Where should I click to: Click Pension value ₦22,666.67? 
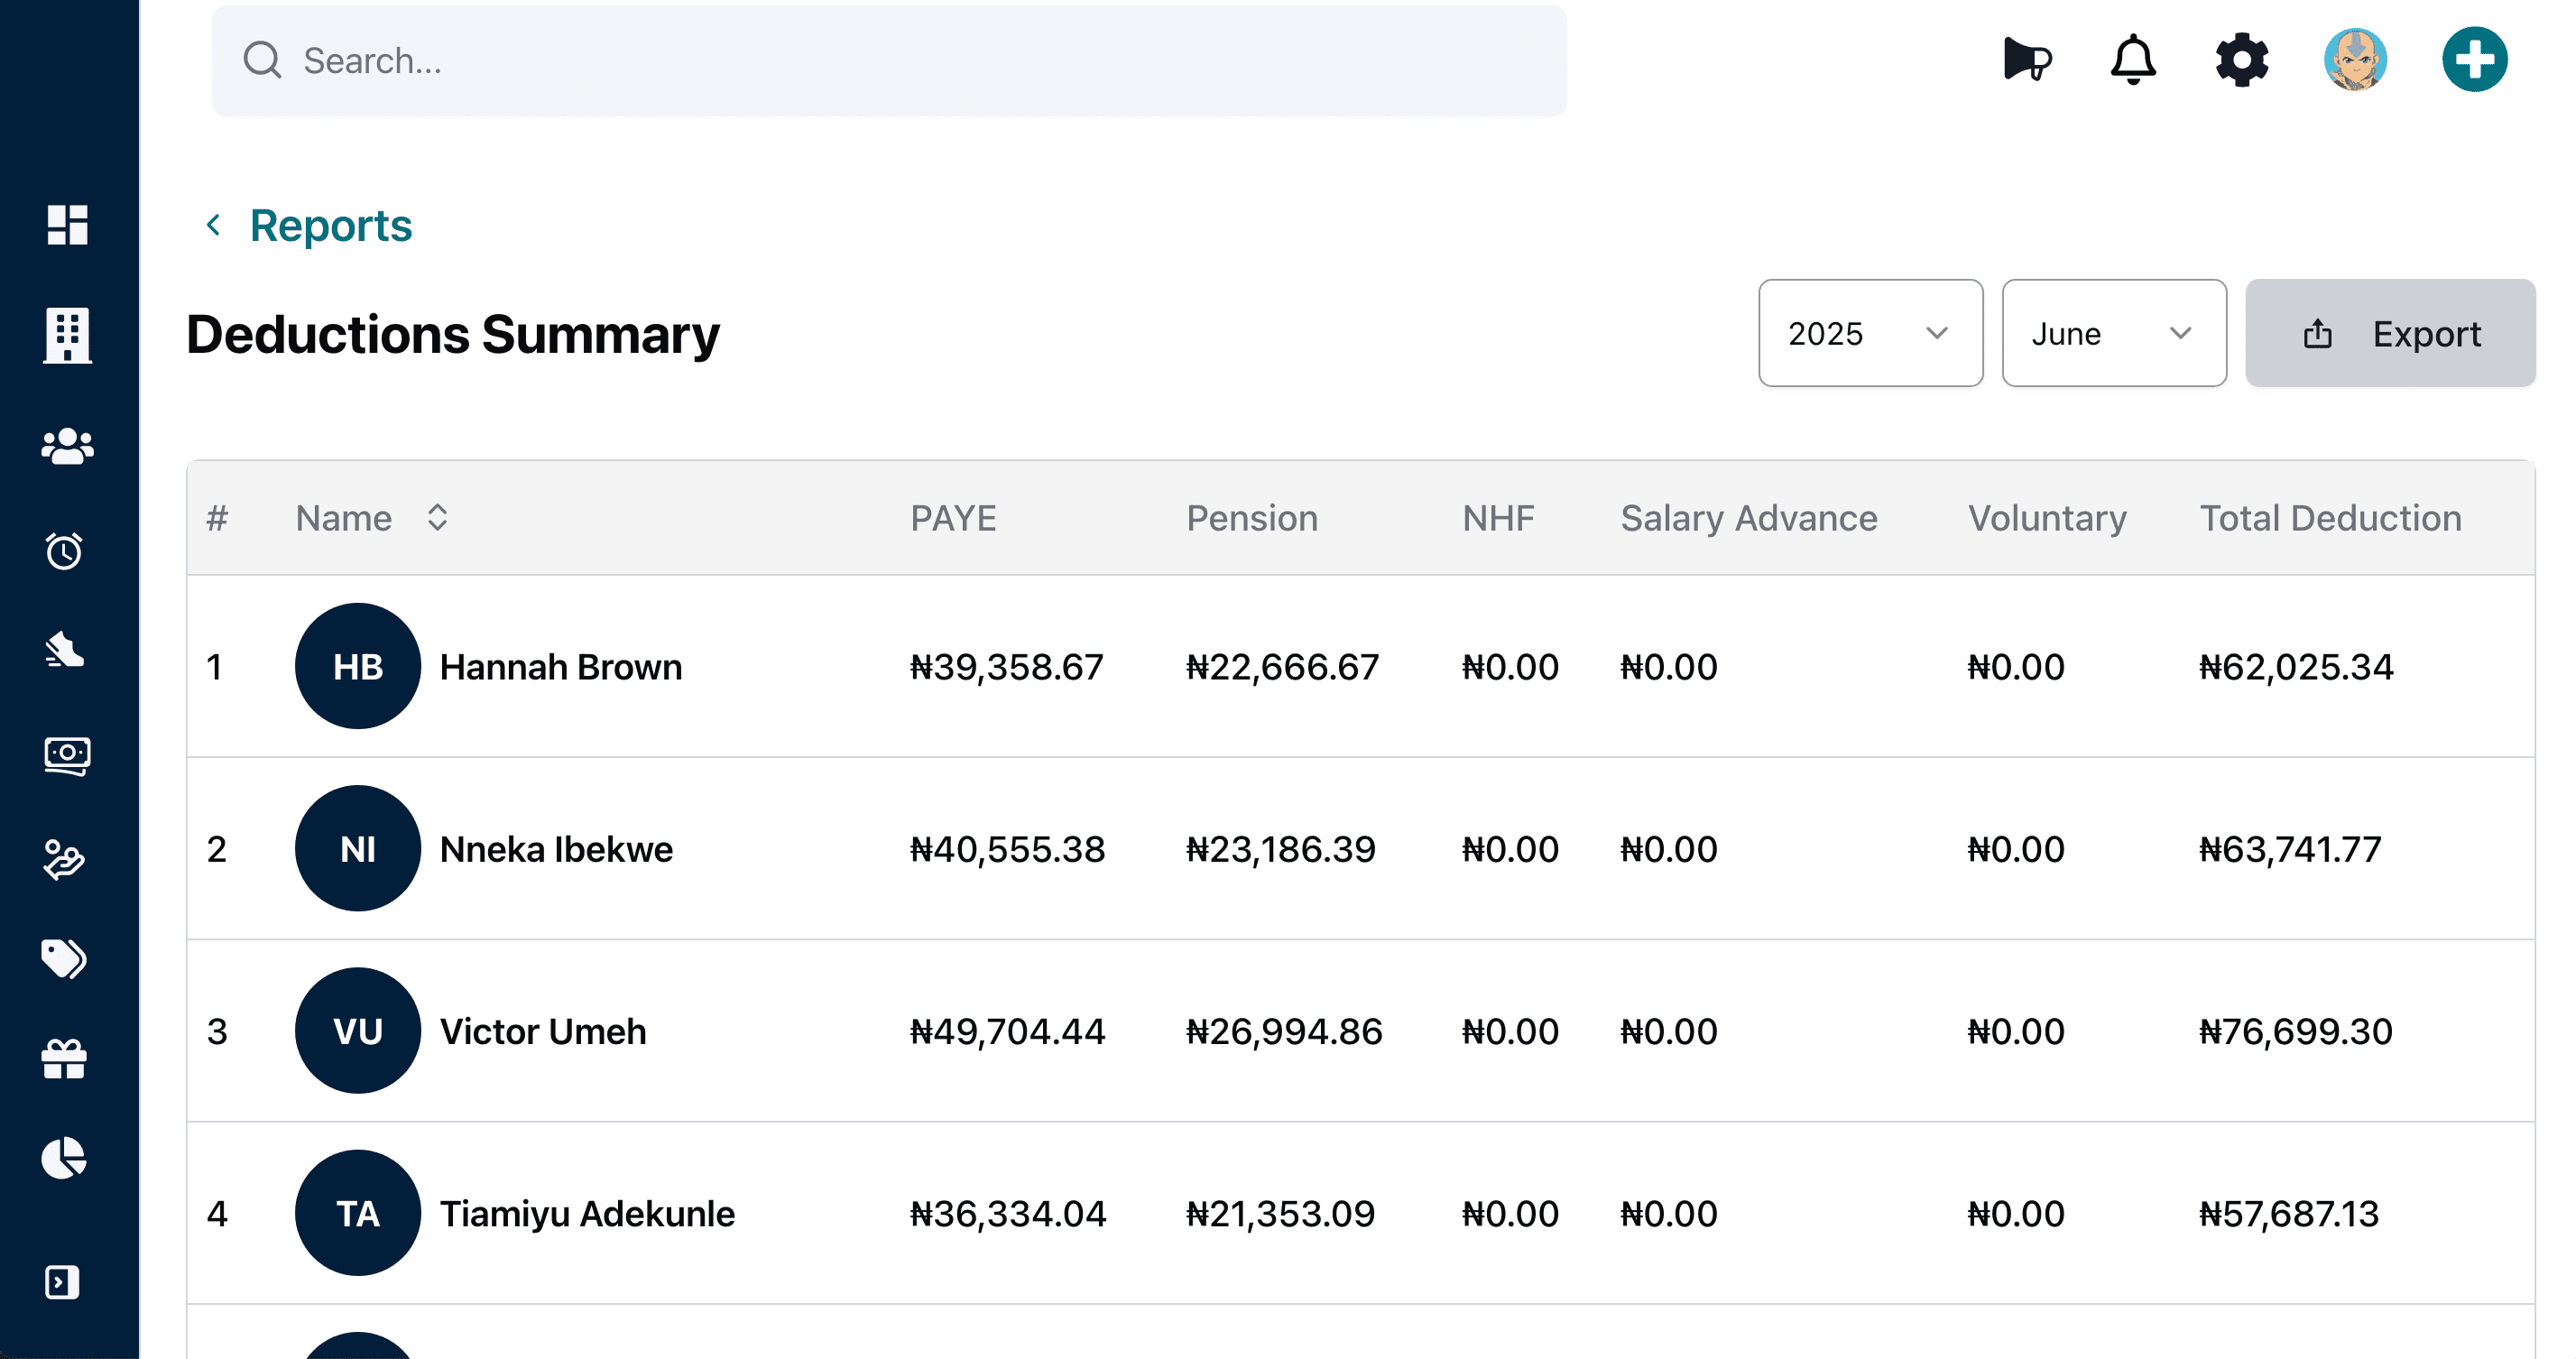click(1283, 666)
